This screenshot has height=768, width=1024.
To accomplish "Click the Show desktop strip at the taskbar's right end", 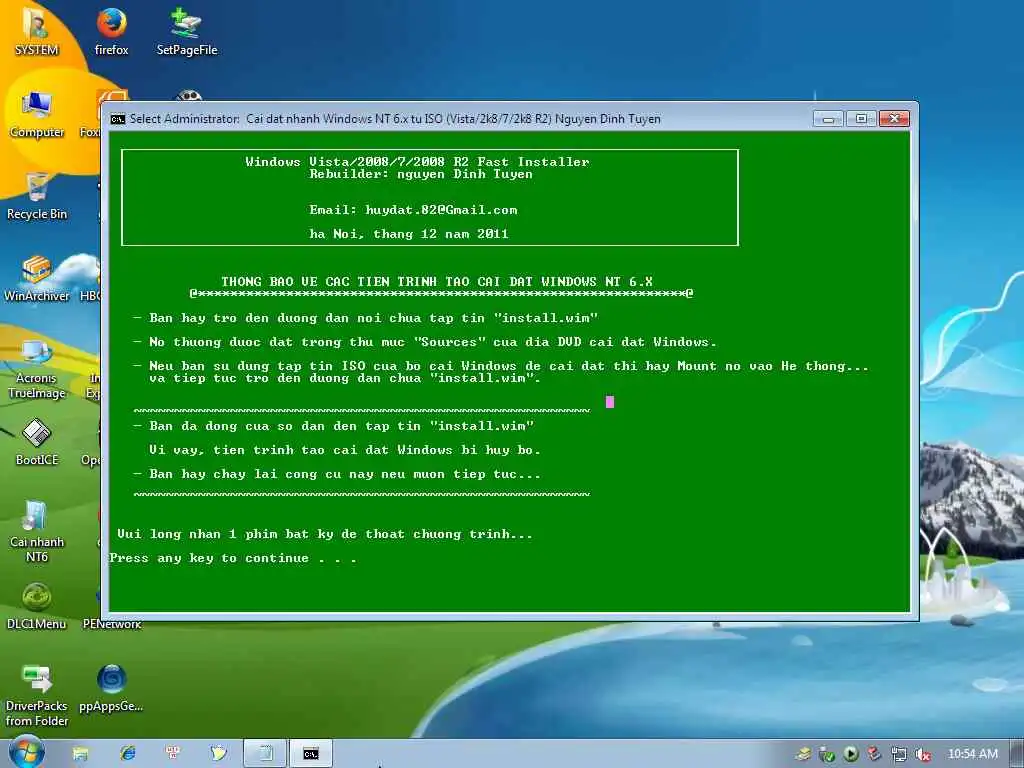I will [1017, 754].
